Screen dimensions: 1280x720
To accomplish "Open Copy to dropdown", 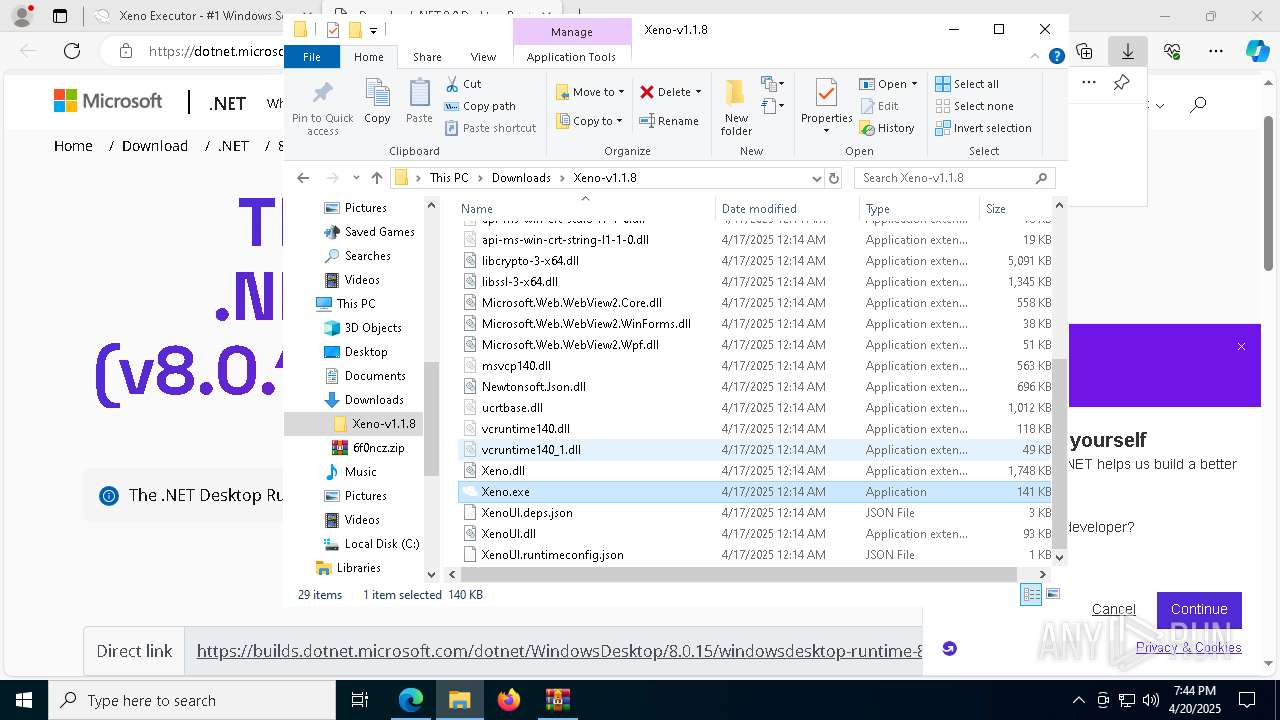I will (x=590, y=121).
